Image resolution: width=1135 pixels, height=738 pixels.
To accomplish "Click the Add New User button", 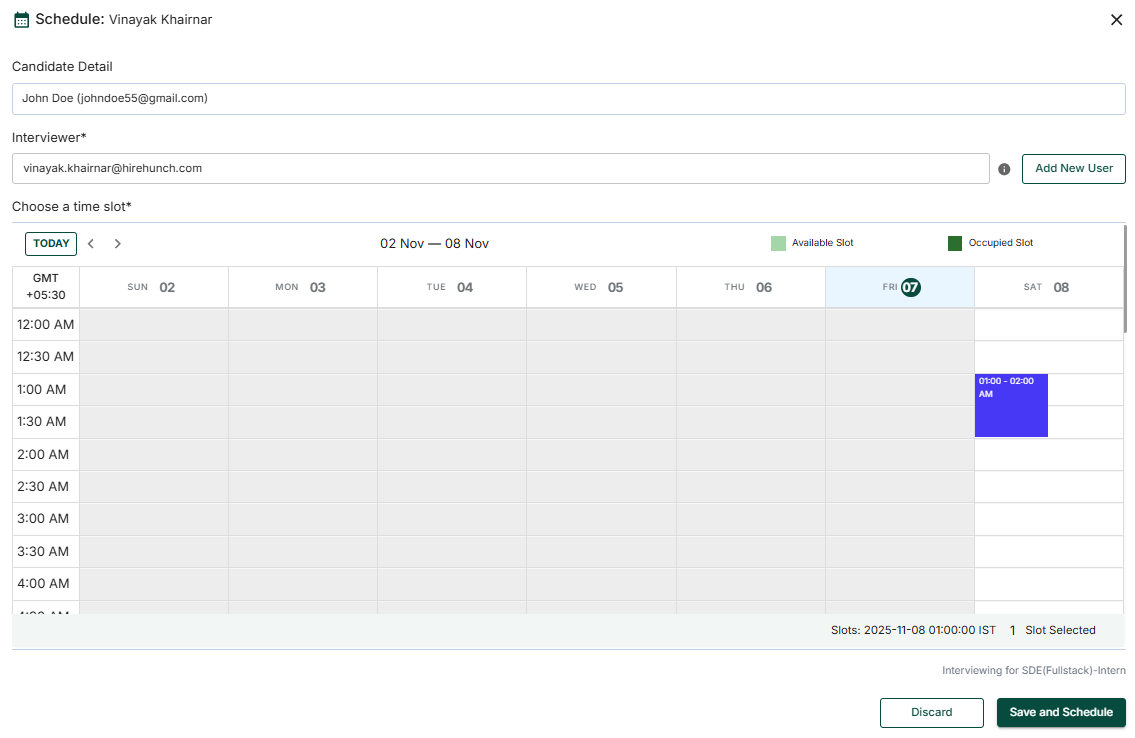I will point(1073,169).
